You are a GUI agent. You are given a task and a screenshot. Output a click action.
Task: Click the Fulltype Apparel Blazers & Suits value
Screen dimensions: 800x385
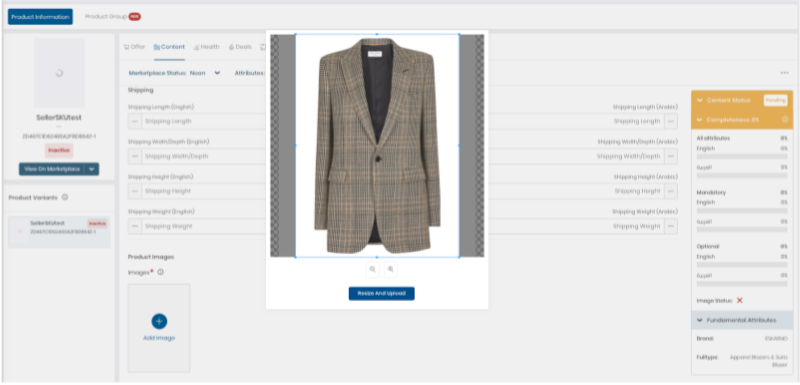click(759, 361)
